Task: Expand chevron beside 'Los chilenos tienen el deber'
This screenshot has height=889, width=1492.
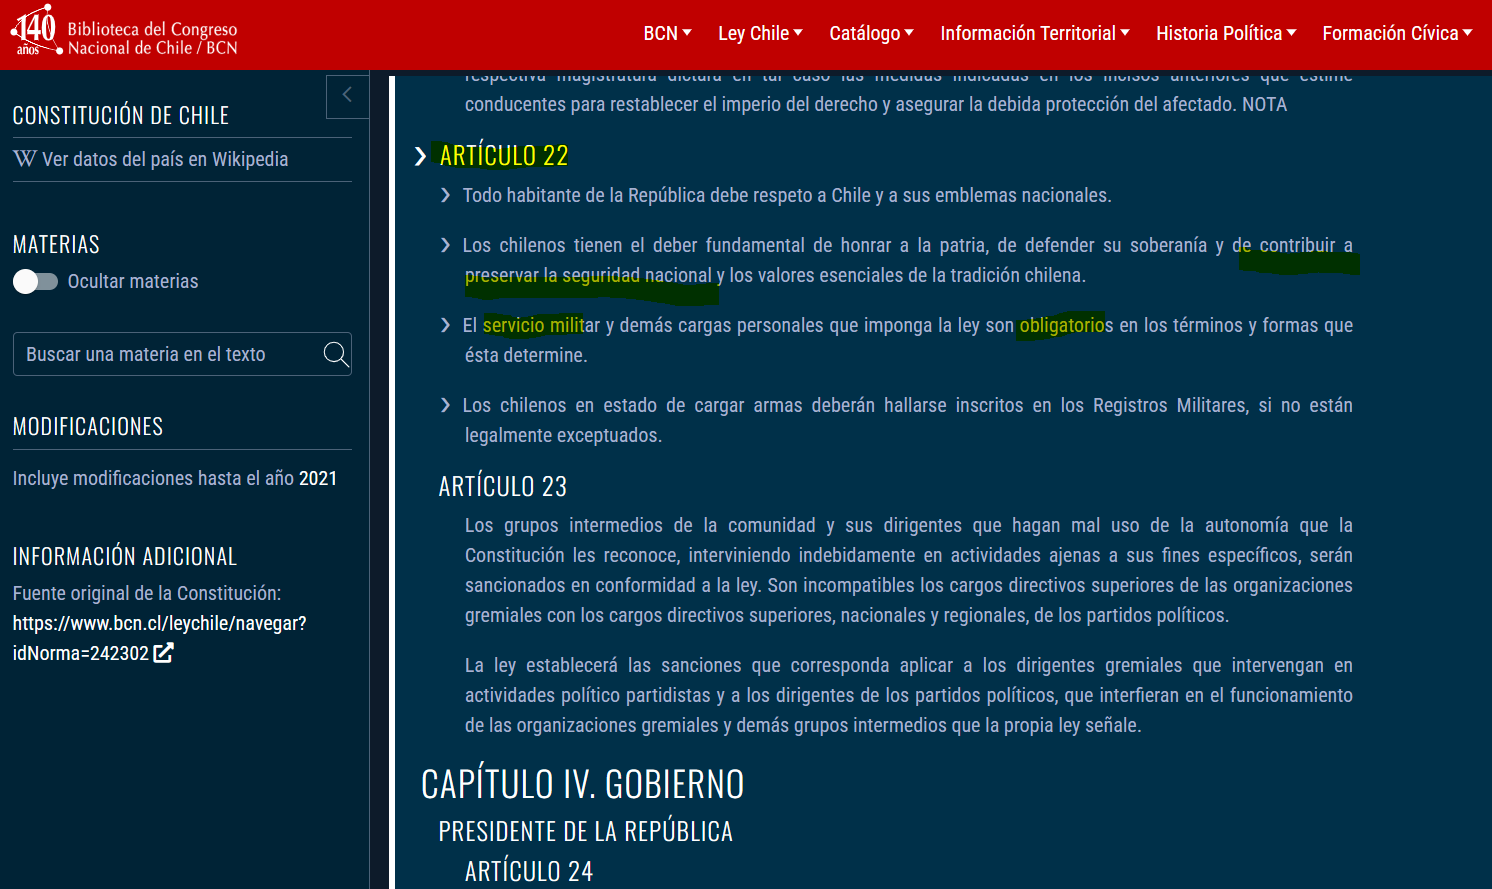Action: tap(446, 245)
